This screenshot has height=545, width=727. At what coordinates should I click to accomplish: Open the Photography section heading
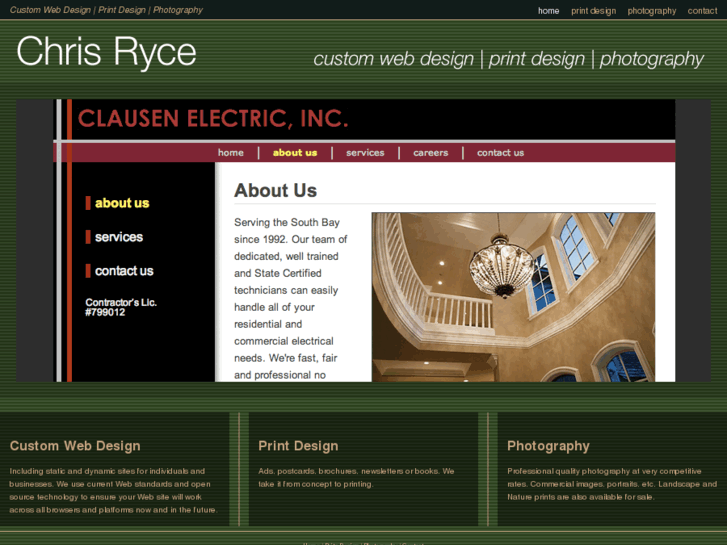548,446
